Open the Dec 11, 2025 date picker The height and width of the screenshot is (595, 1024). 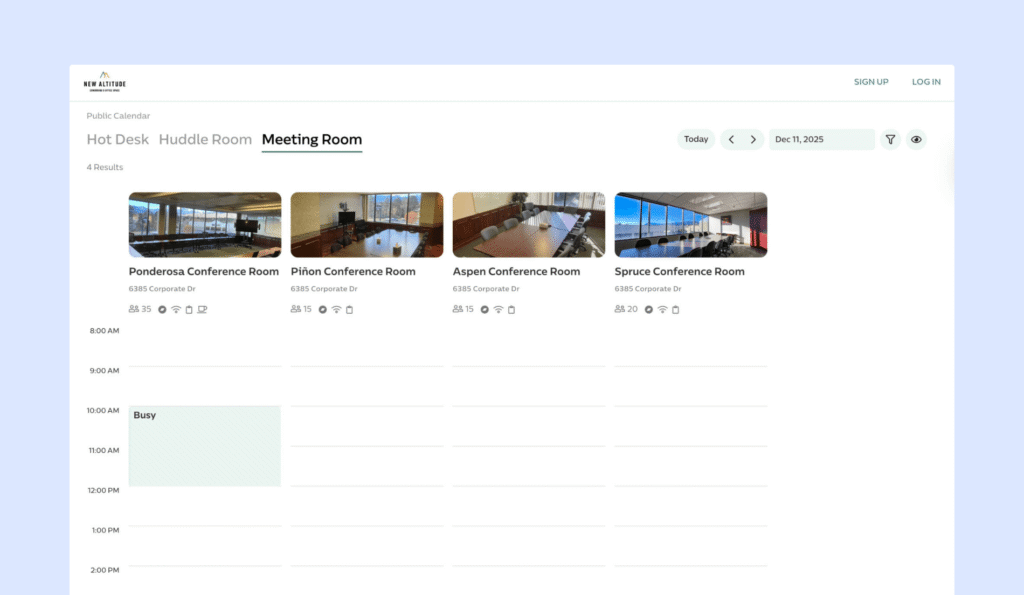[820, 139]
